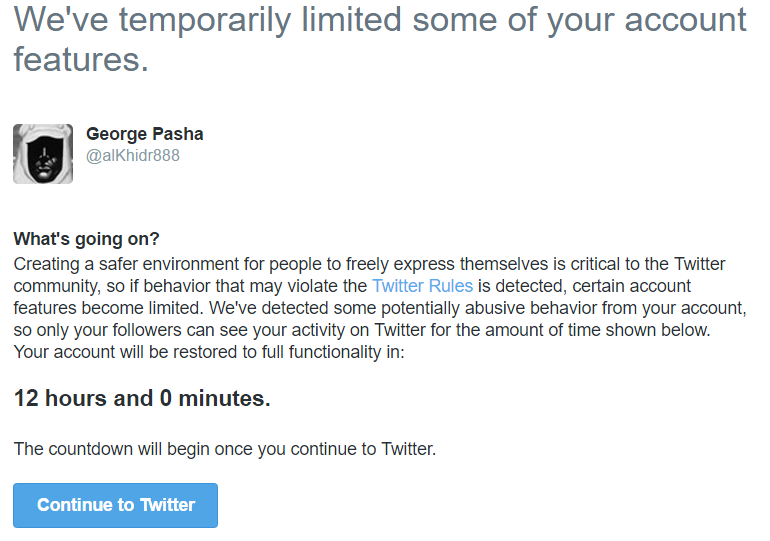The height and width of the screenshot is (541, 770).
Task: Click the Continue to Twitter button
Action: click(x=115, y=505)
